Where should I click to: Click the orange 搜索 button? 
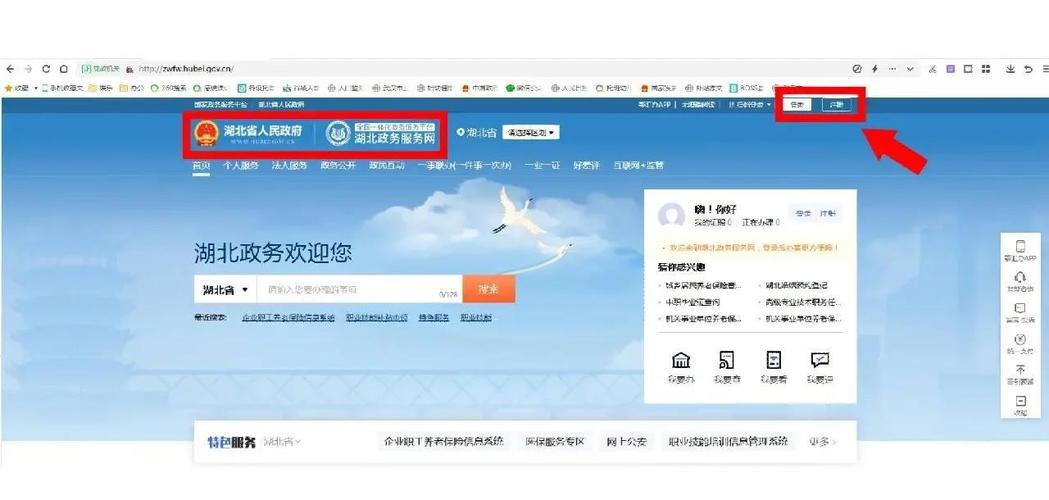489,289
